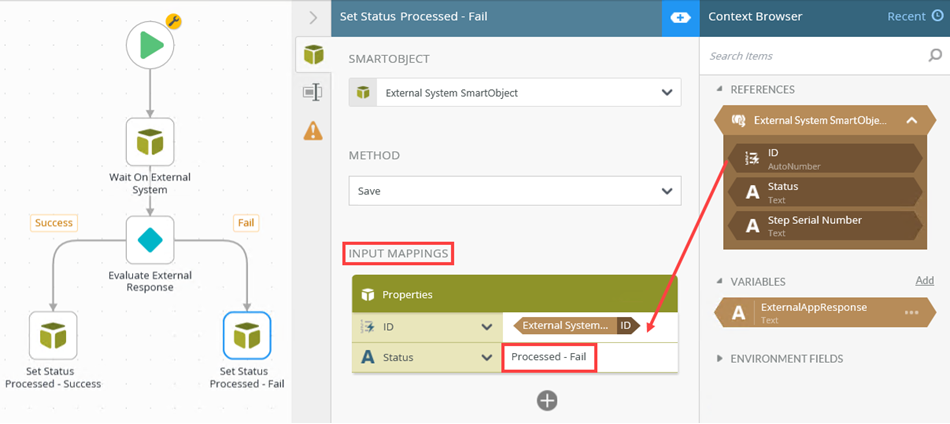Screen dimensions: 950x424
Task: Open the SmartObject properties tab icon
Action: click(x=314, y=55)
